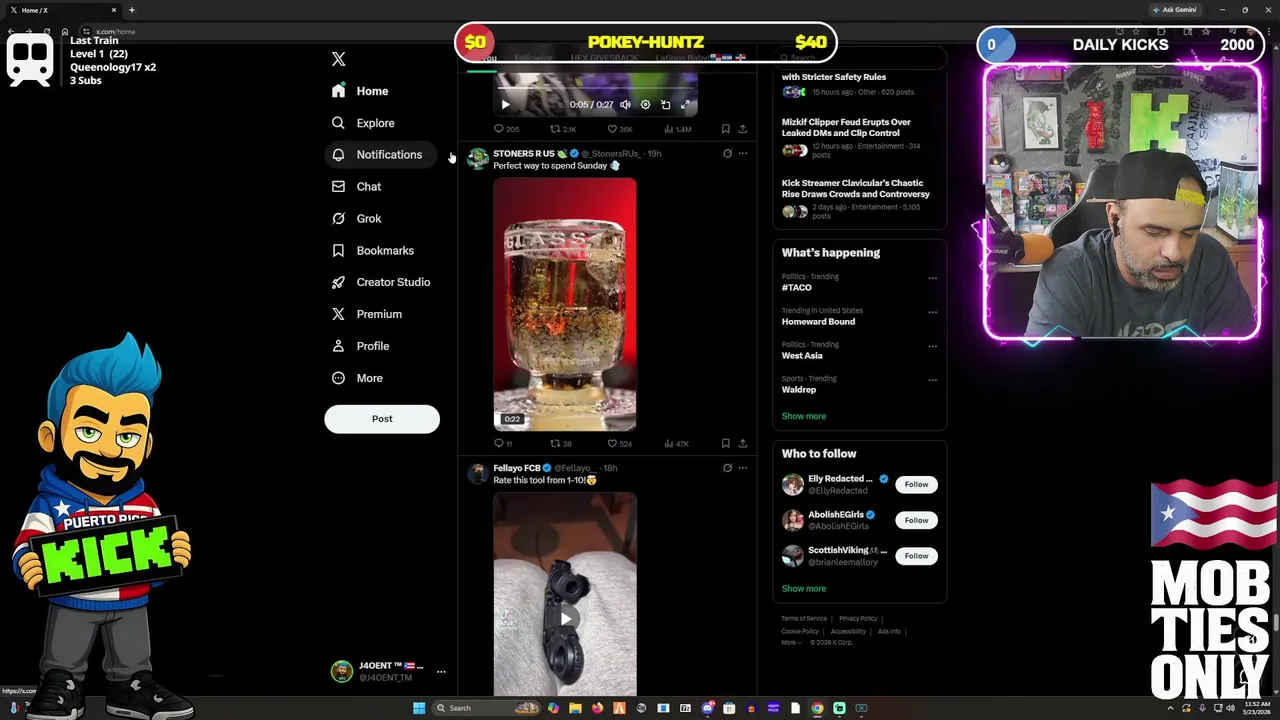Viewport: 1280px width, 720px height.
Task: Open Profile from the sidebar
Action: (360, 346)
